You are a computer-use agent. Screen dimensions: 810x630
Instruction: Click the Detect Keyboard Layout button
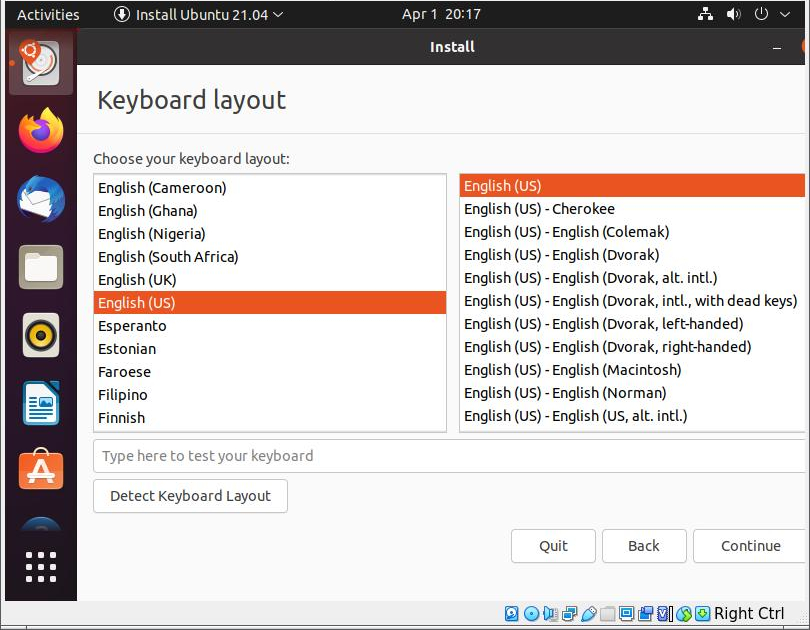pos(190,496)
